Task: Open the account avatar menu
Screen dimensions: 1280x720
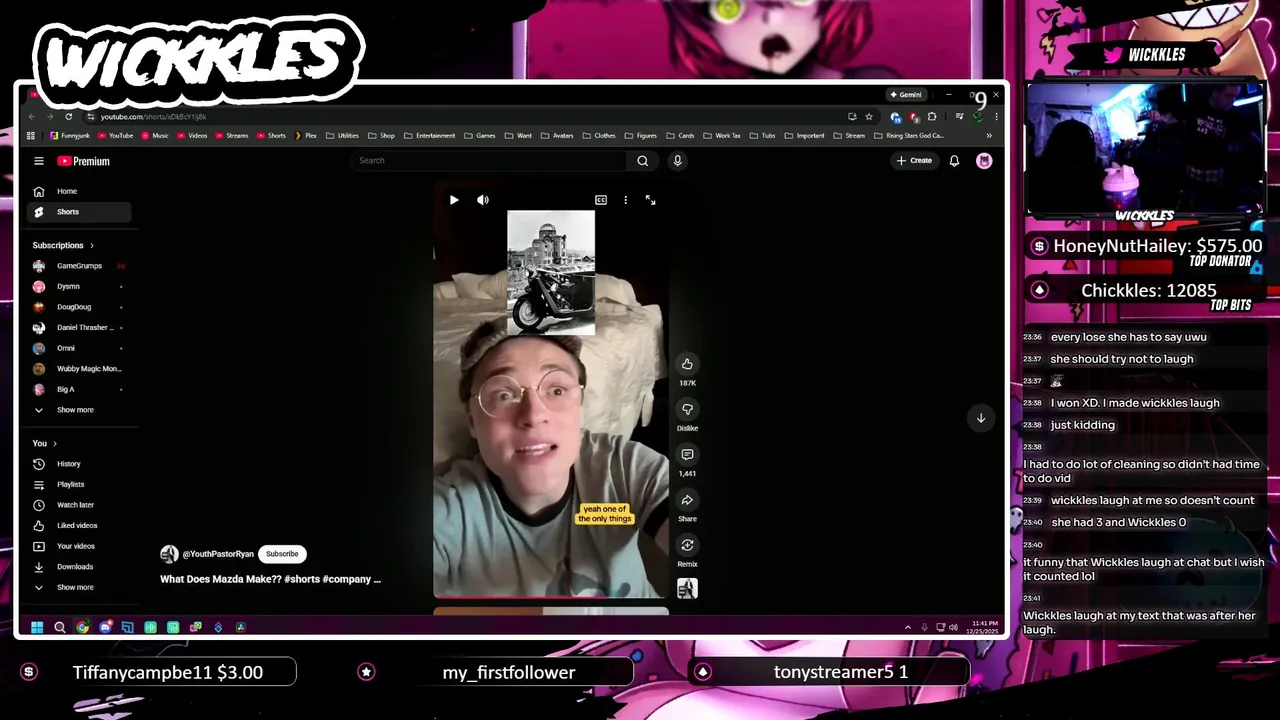Action: tap(984, 161)
